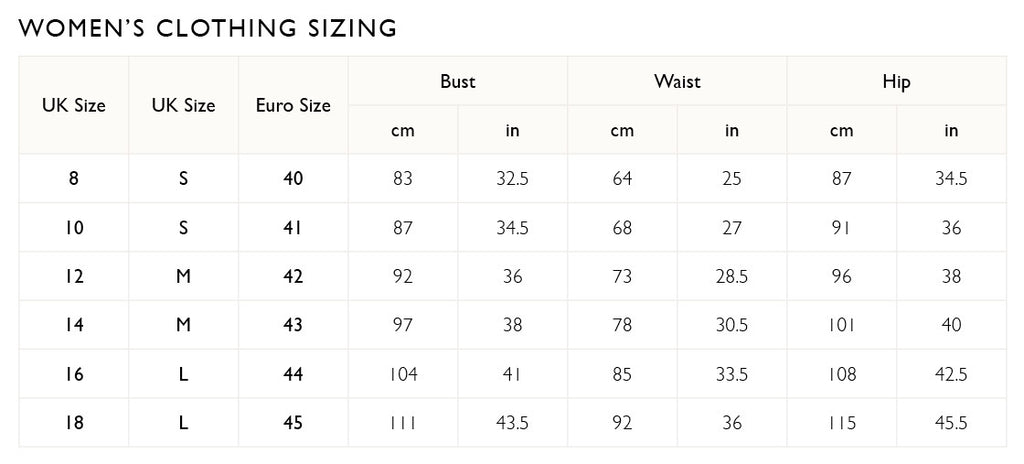Click the 43.5 inch bust measurement
1024x464 pixels.
[x=512, y=423]
